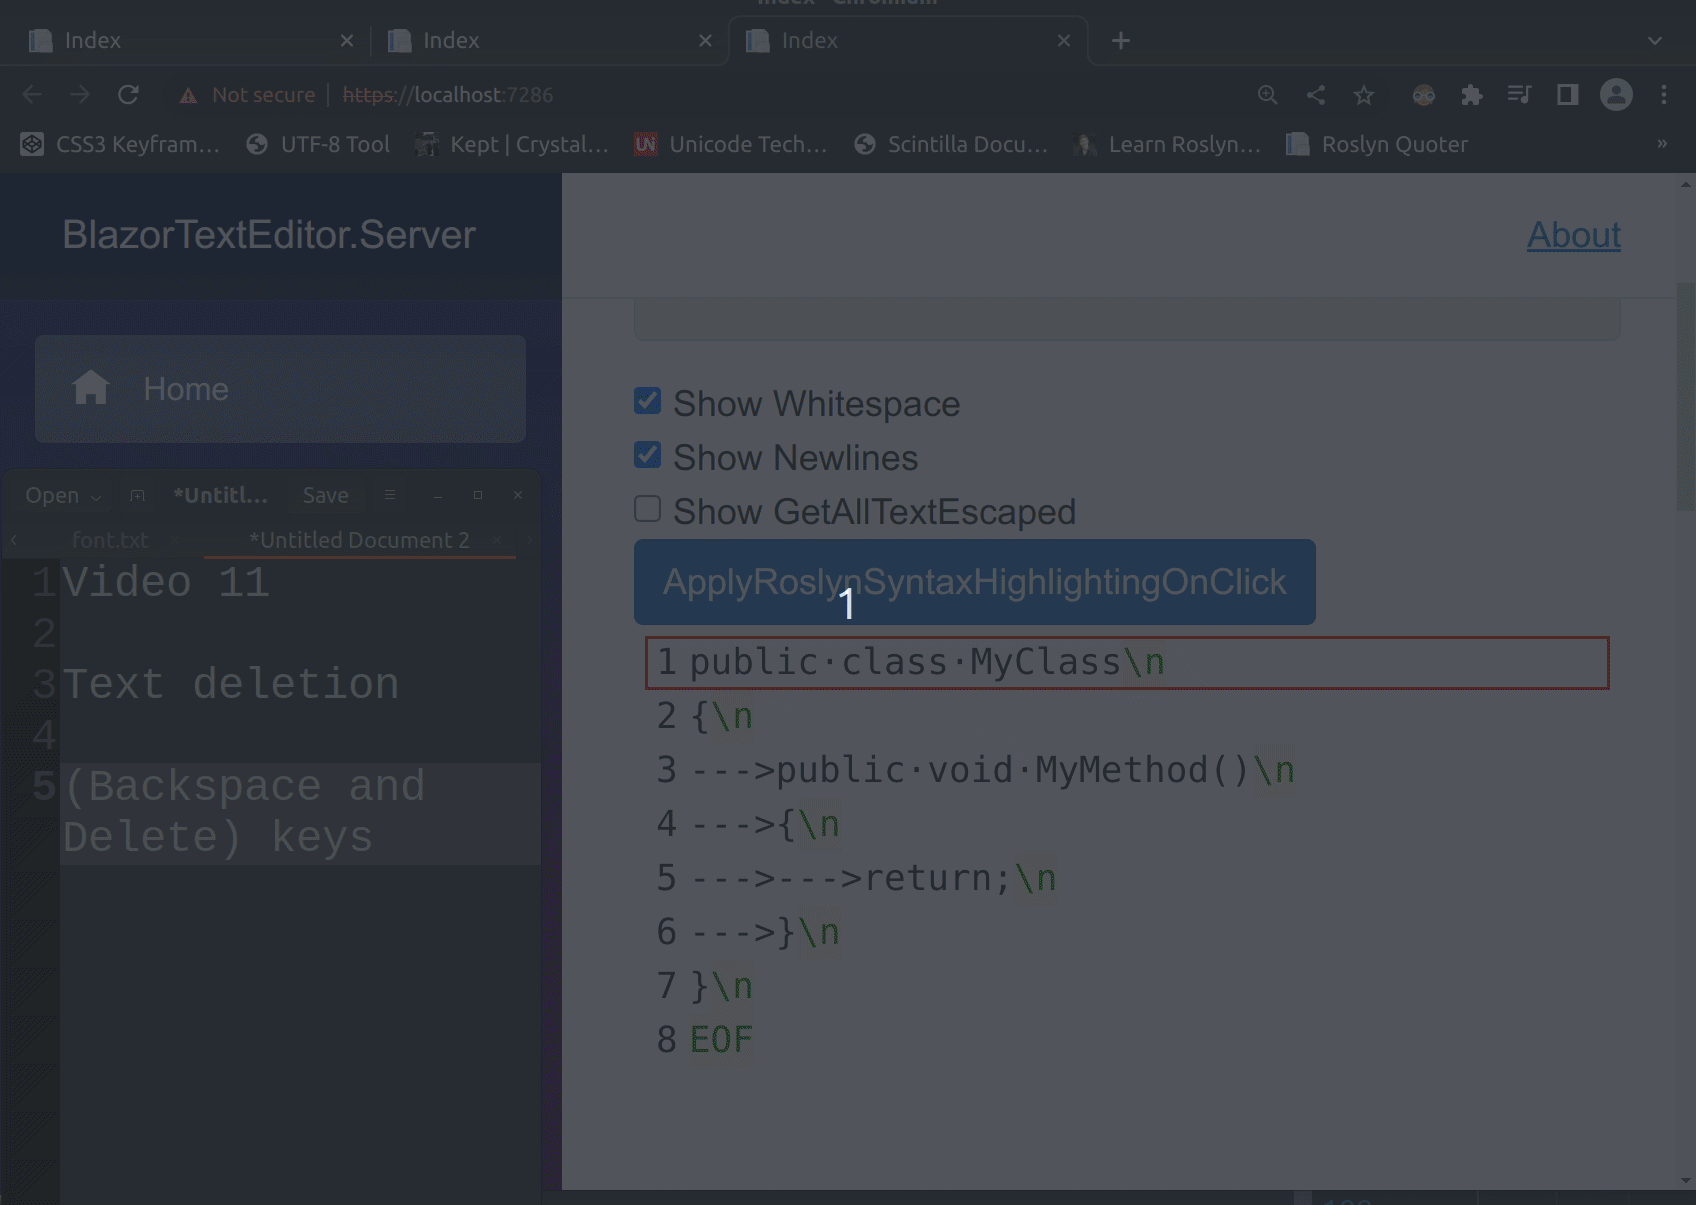Open the browser profile avatar
The image size is (1696, 1205).
[x=1615, y=94]
